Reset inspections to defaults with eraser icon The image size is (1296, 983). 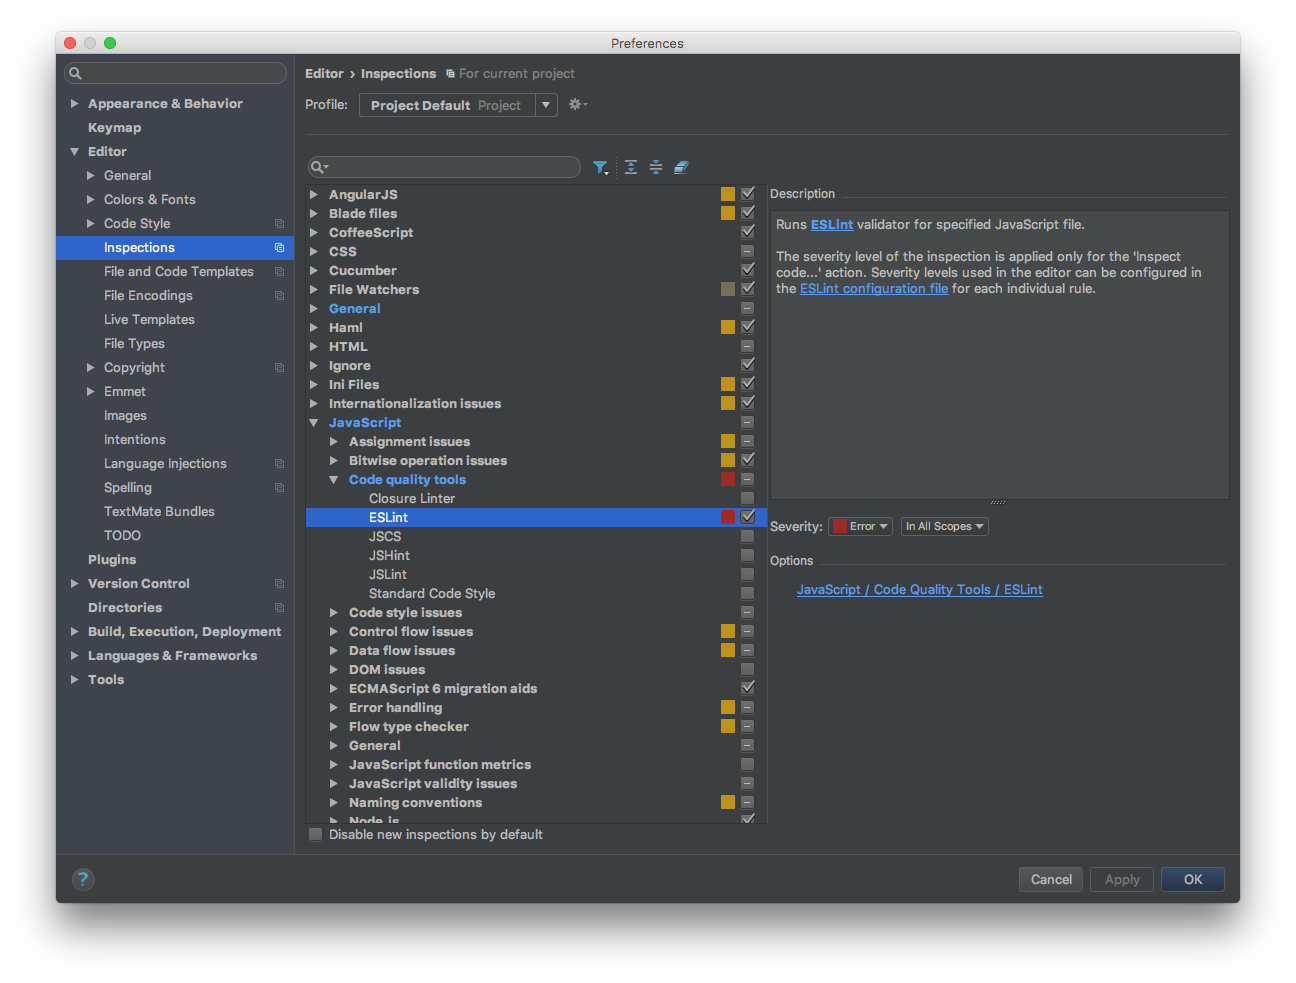click(x=681, y=167)
